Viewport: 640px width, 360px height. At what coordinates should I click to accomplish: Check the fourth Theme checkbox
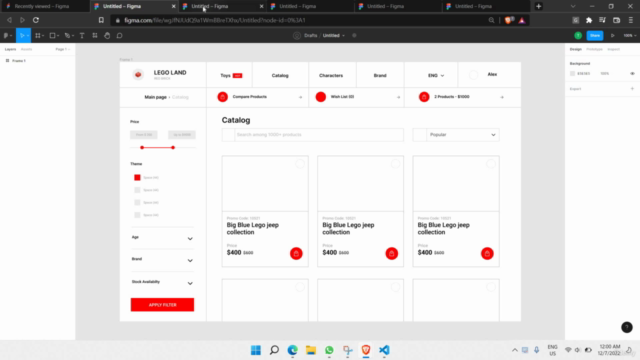click(x=137, y=215)
